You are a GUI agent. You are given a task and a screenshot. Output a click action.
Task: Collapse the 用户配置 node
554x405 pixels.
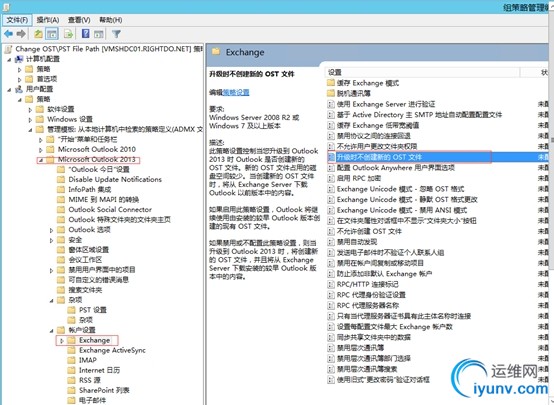10,90
